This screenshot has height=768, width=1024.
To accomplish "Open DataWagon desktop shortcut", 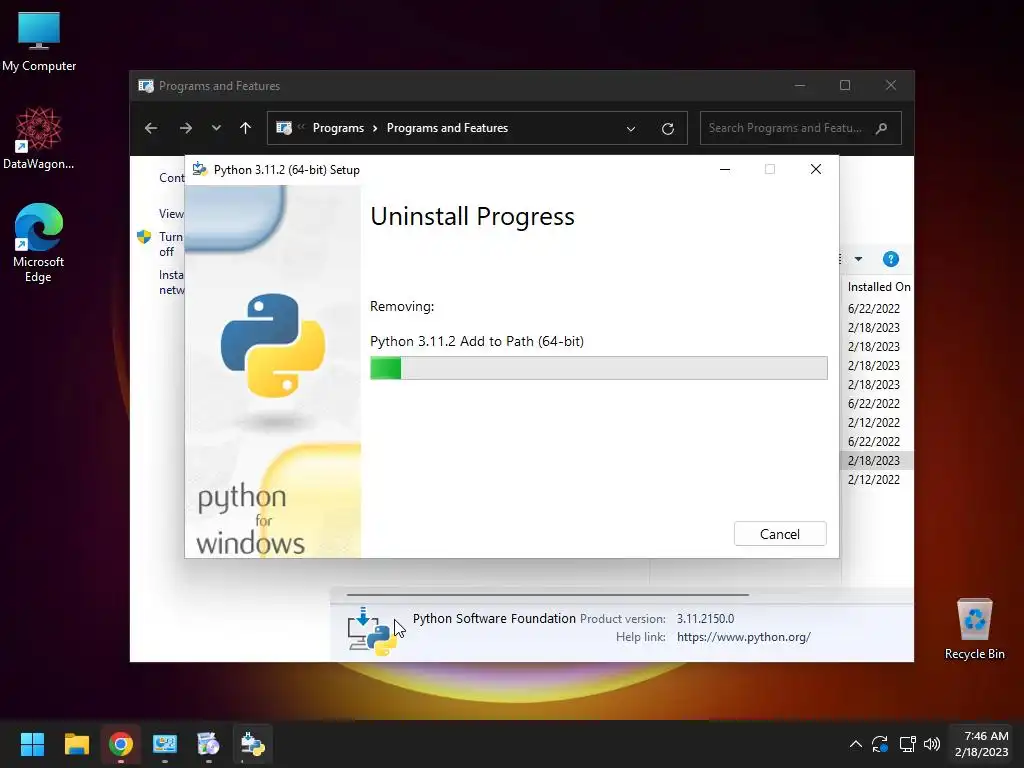I will (39, 138).
